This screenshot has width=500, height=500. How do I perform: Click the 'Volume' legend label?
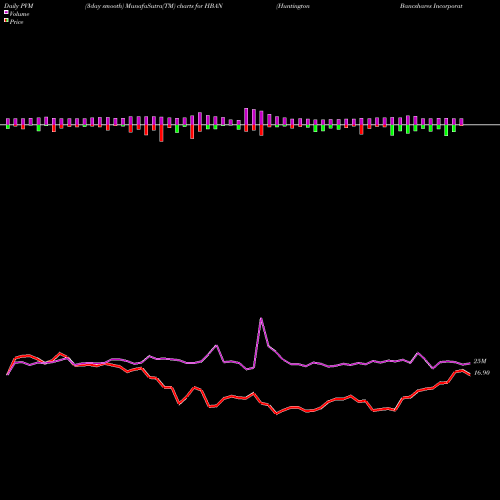(19, 14)
